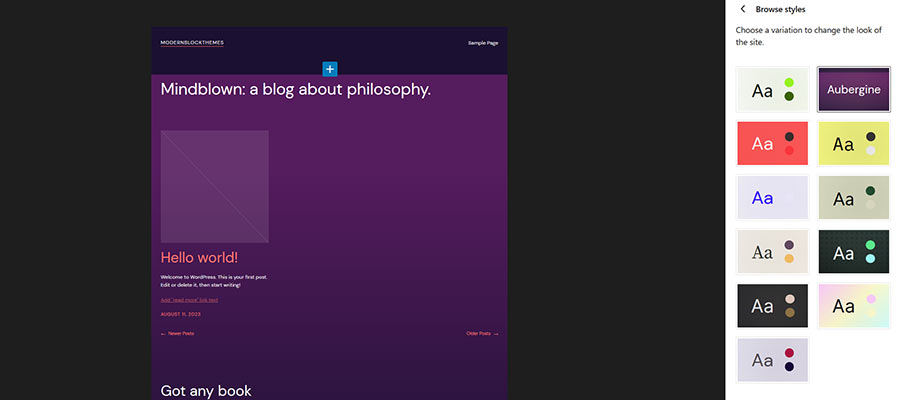Open the Sample Page navigation link

click(x=482, y=43)
